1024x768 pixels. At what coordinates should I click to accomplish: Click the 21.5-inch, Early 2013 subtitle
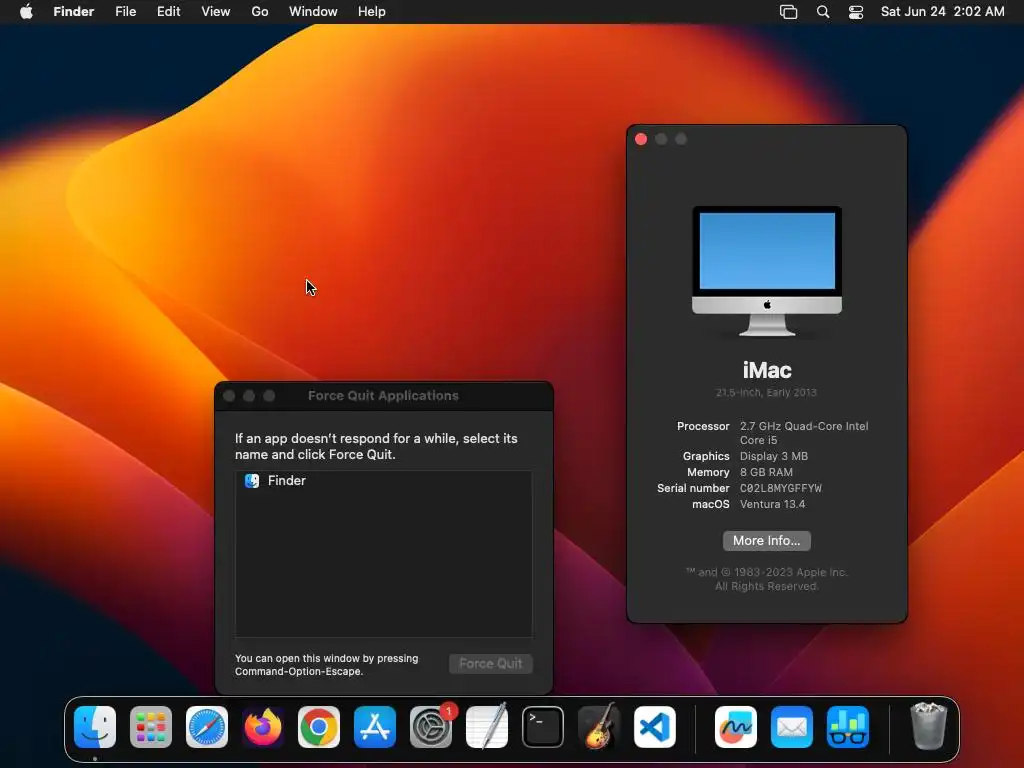click(x=766, y=392)
